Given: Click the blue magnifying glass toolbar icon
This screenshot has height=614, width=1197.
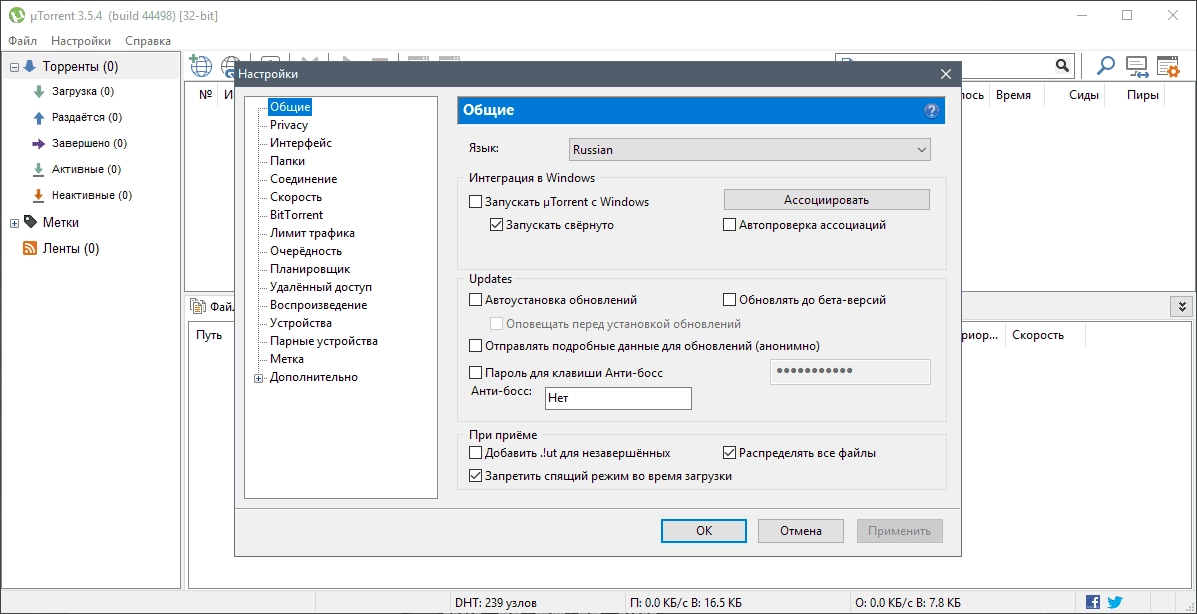Looking at the screenshot, I should [x=1105, y=66].
